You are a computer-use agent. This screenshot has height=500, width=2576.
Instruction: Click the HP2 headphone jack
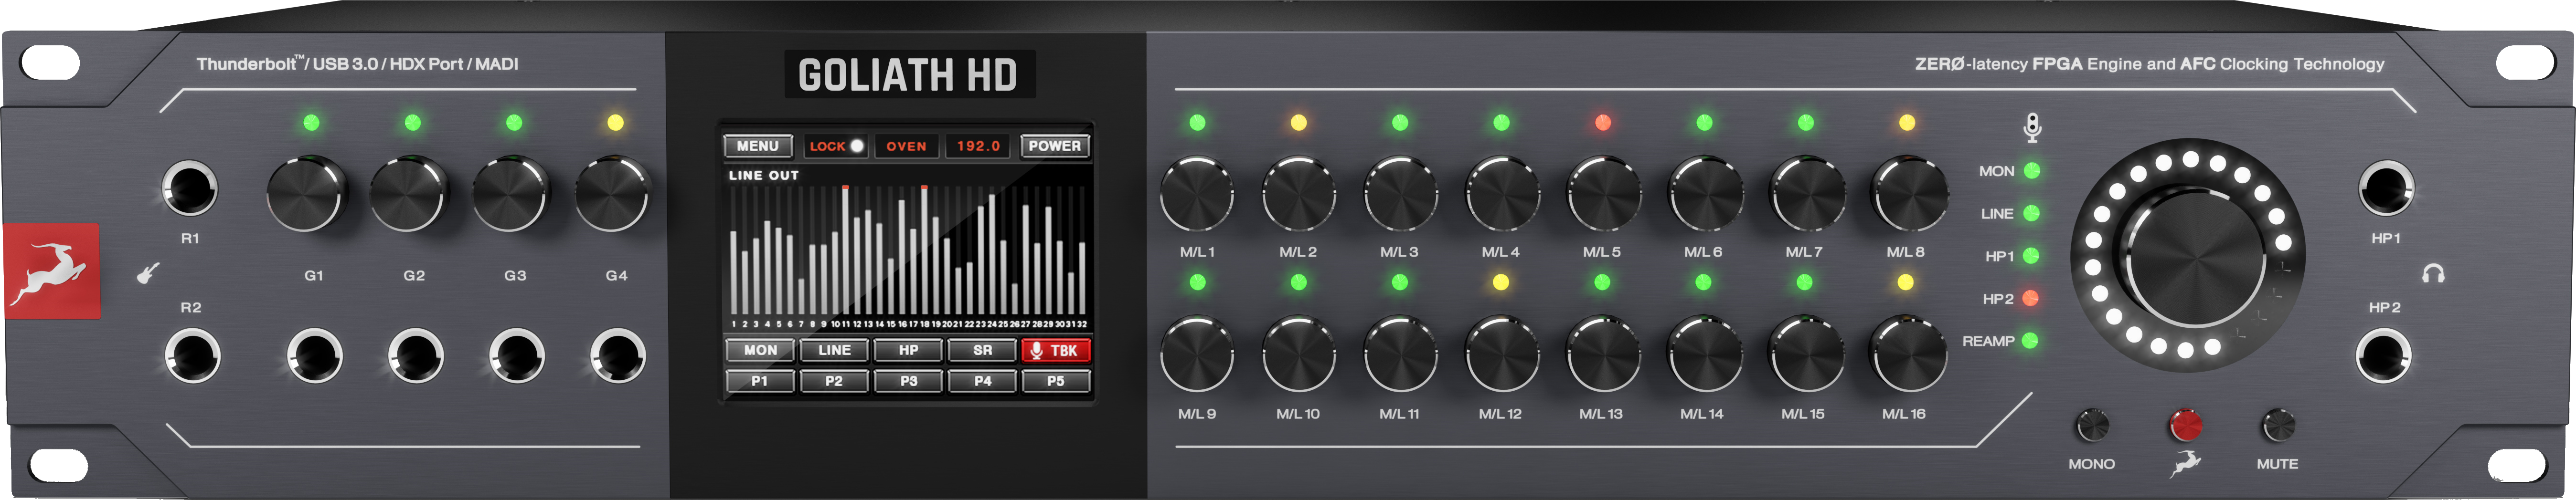[2384, 355]
